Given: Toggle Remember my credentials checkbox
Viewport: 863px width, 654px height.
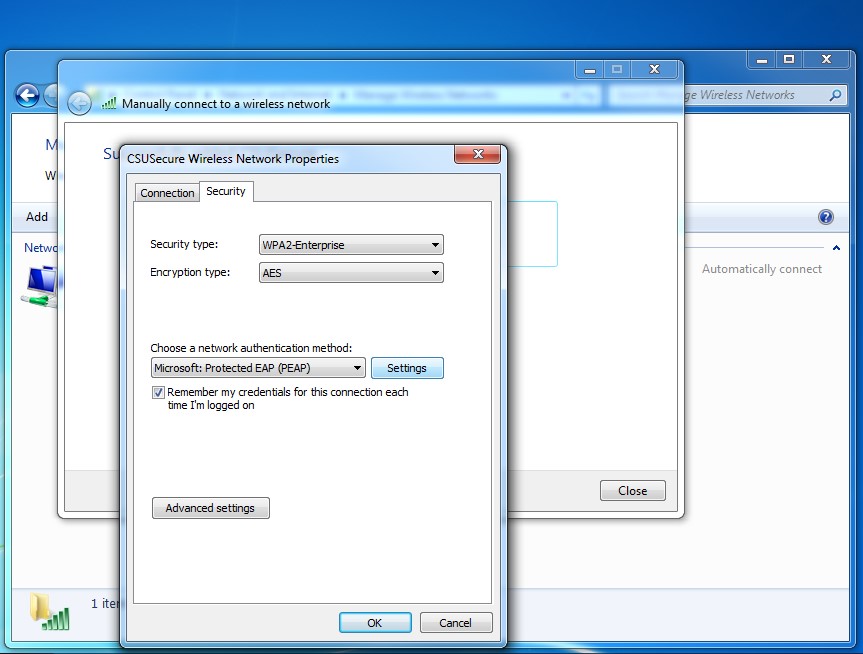Looking at the screenshot, I should point(158,393).
